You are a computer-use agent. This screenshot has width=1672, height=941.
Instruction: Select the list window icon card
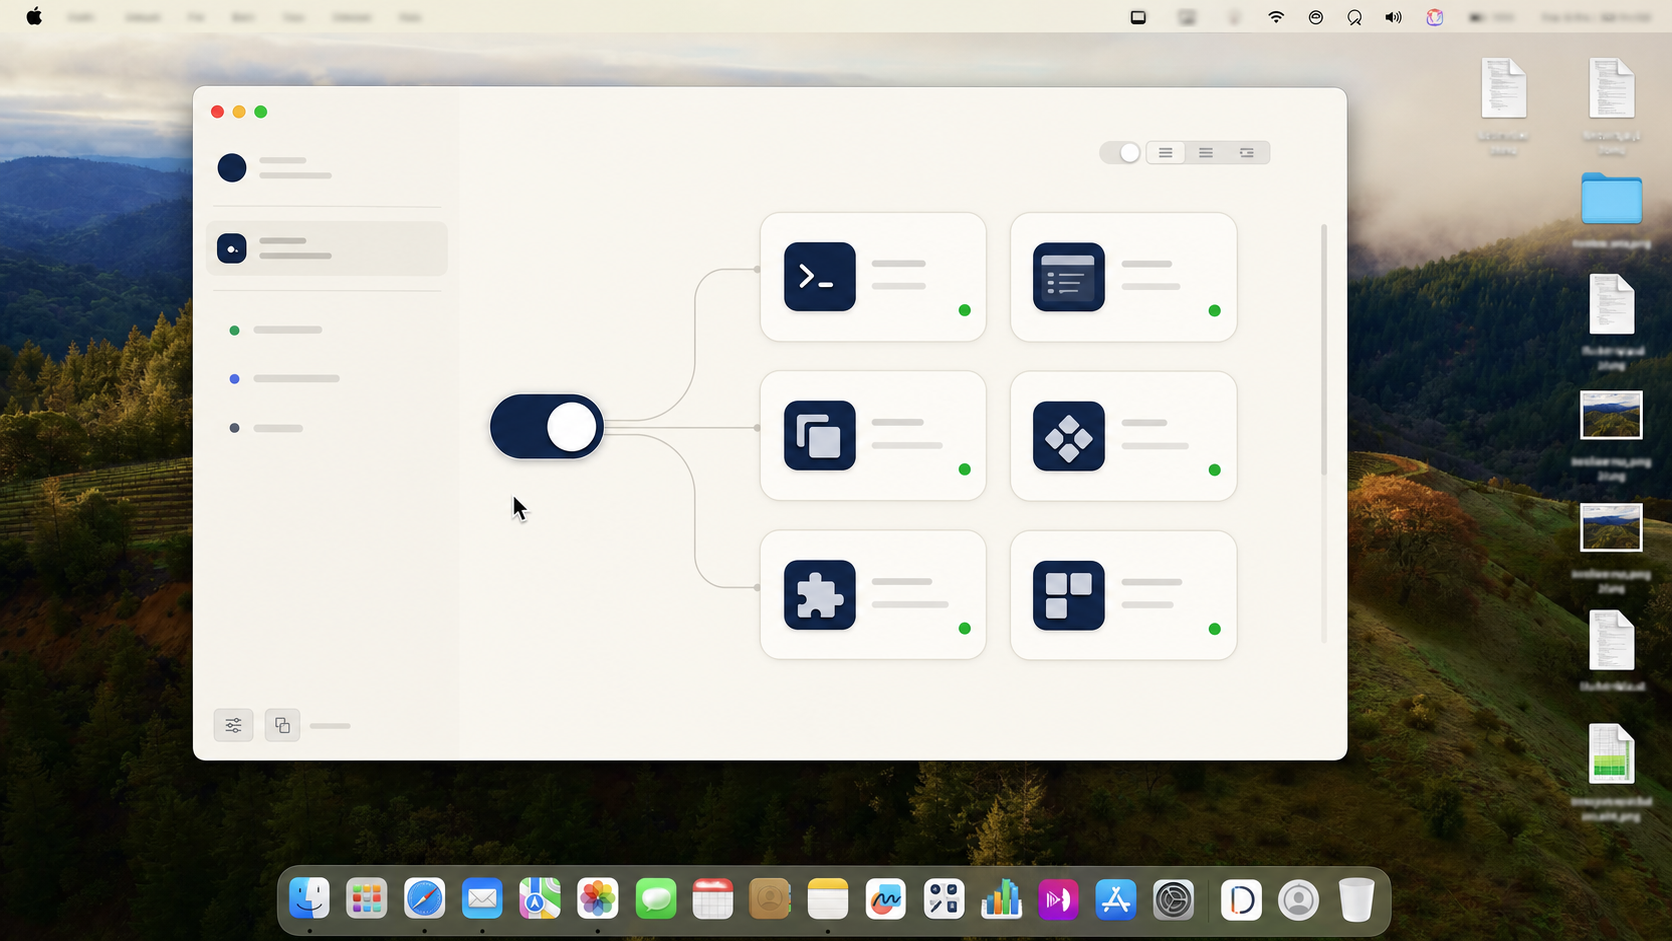click(x=1123, y=277)
